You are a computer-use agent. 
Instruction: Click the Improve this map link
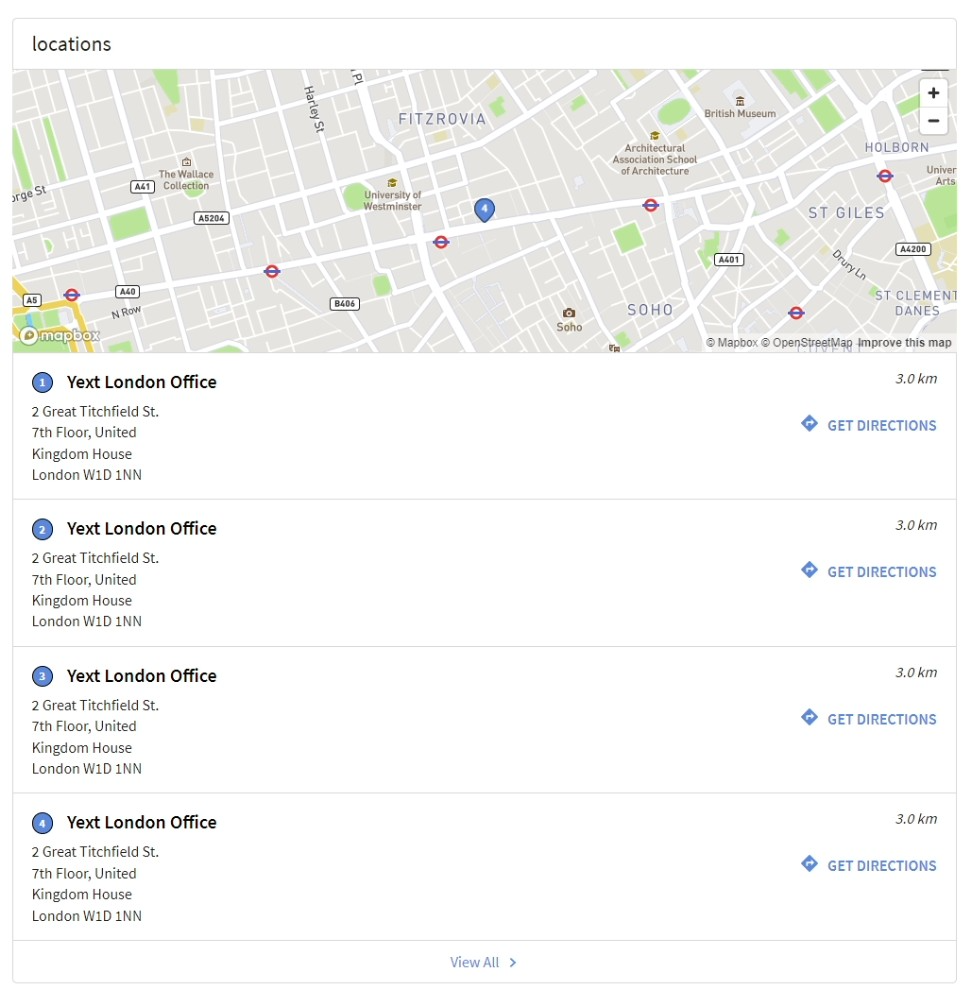[x=904, y=343]
